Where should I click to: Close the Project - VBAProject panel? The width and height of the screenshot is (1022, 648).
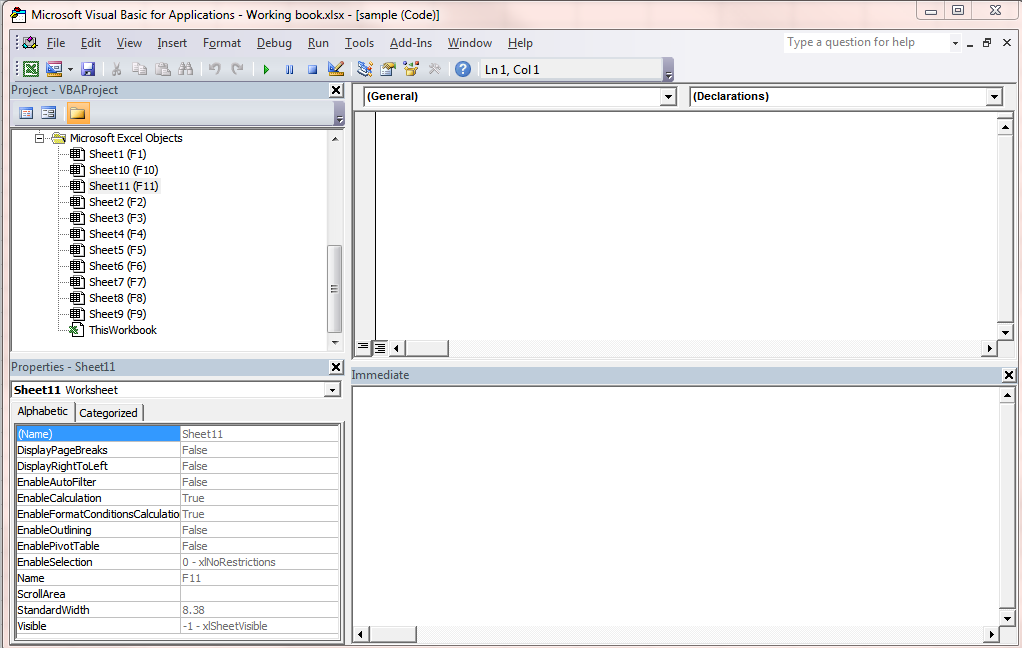tap(336, 90)
